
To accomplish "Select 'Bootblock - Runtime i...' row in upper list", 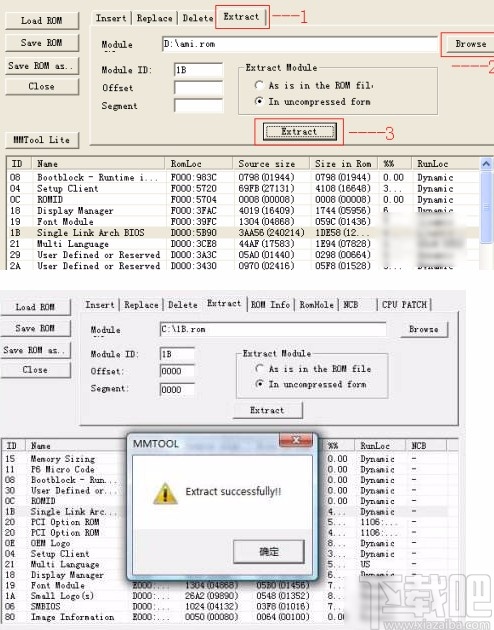I will coord(243,177).
